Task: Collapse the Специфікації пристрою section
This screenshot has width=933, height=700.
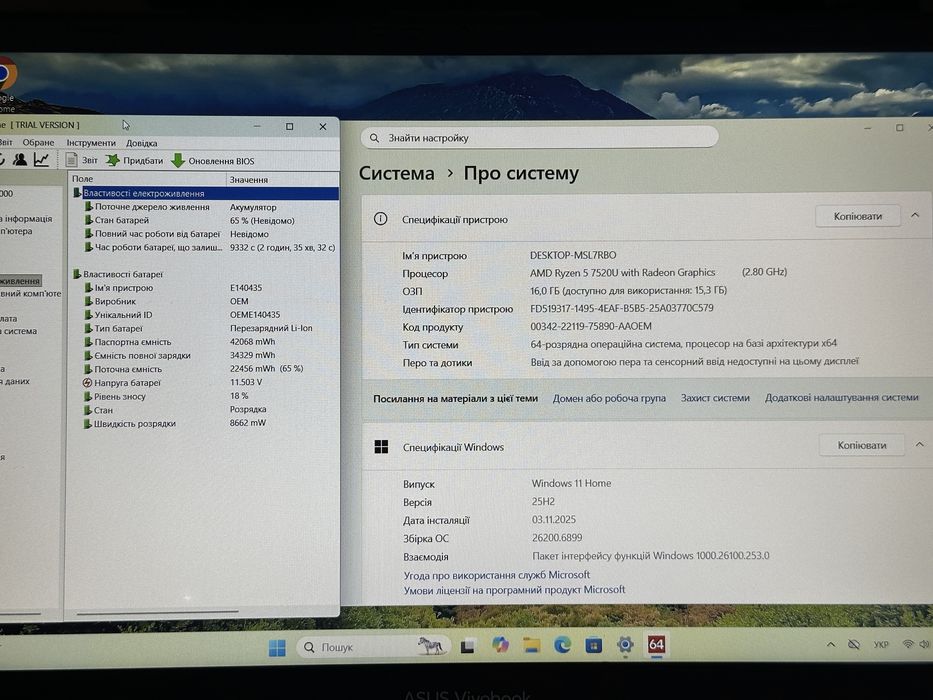Action: point(915,215)
